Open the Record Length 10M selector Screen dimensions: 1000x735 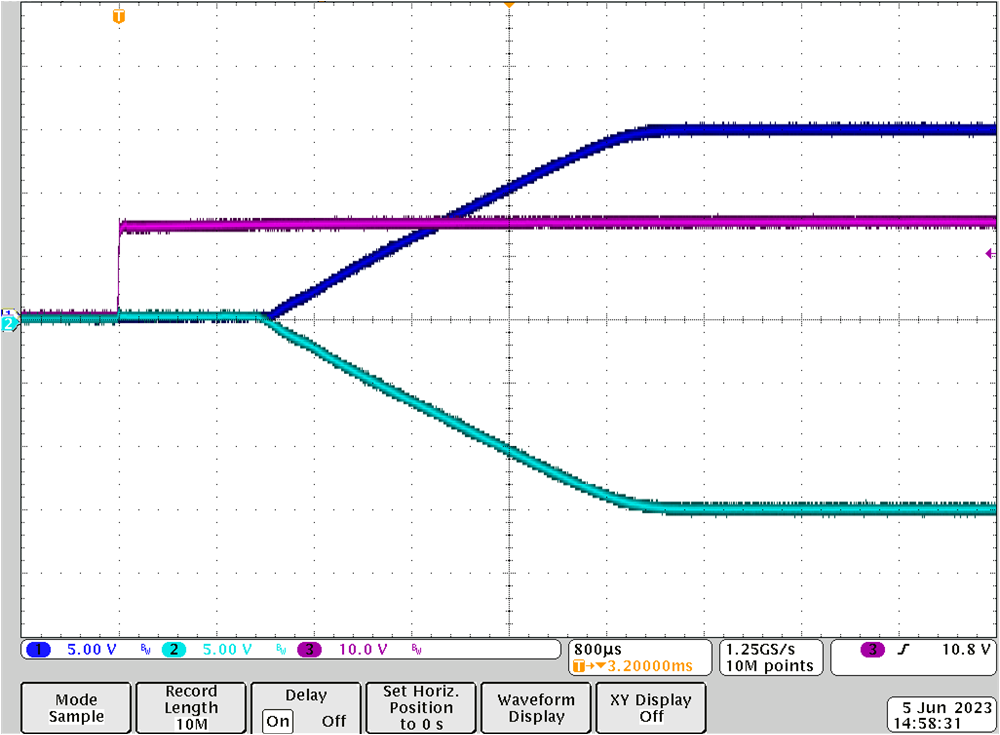pyautogui.click(x=191, y=708)
